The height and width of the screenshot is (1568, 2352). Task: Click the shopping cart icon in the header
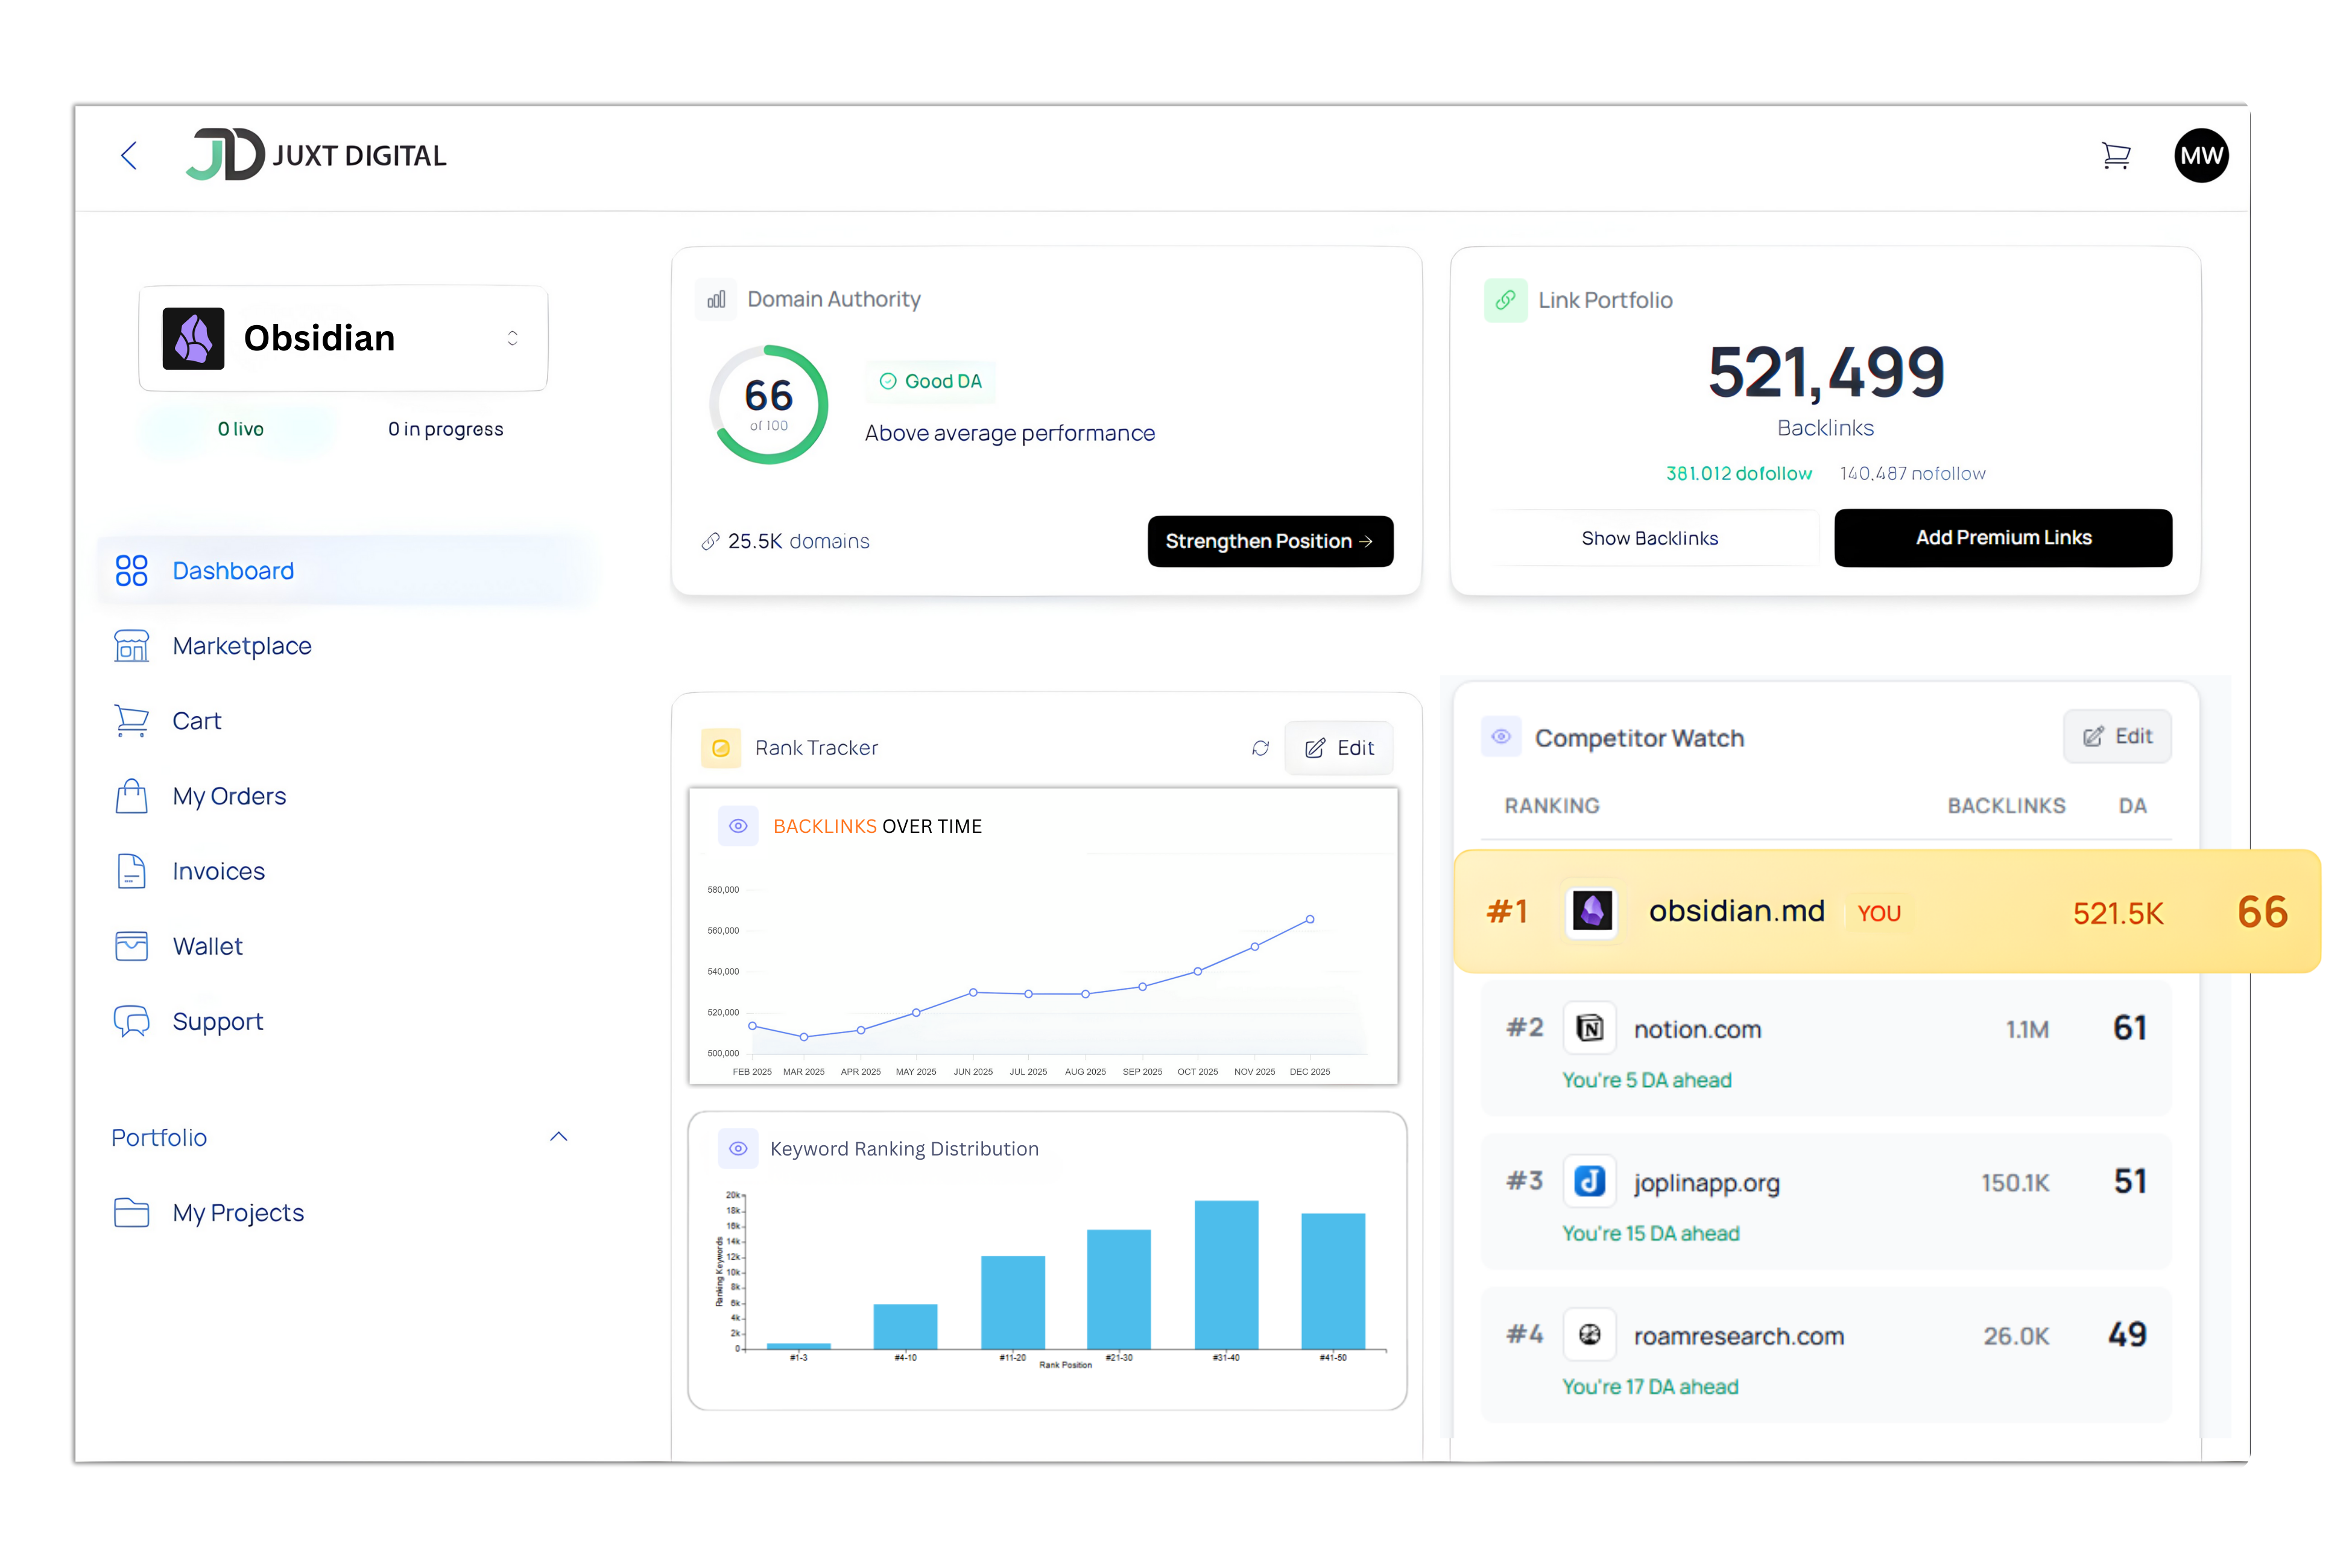[x=2116, y=155]
